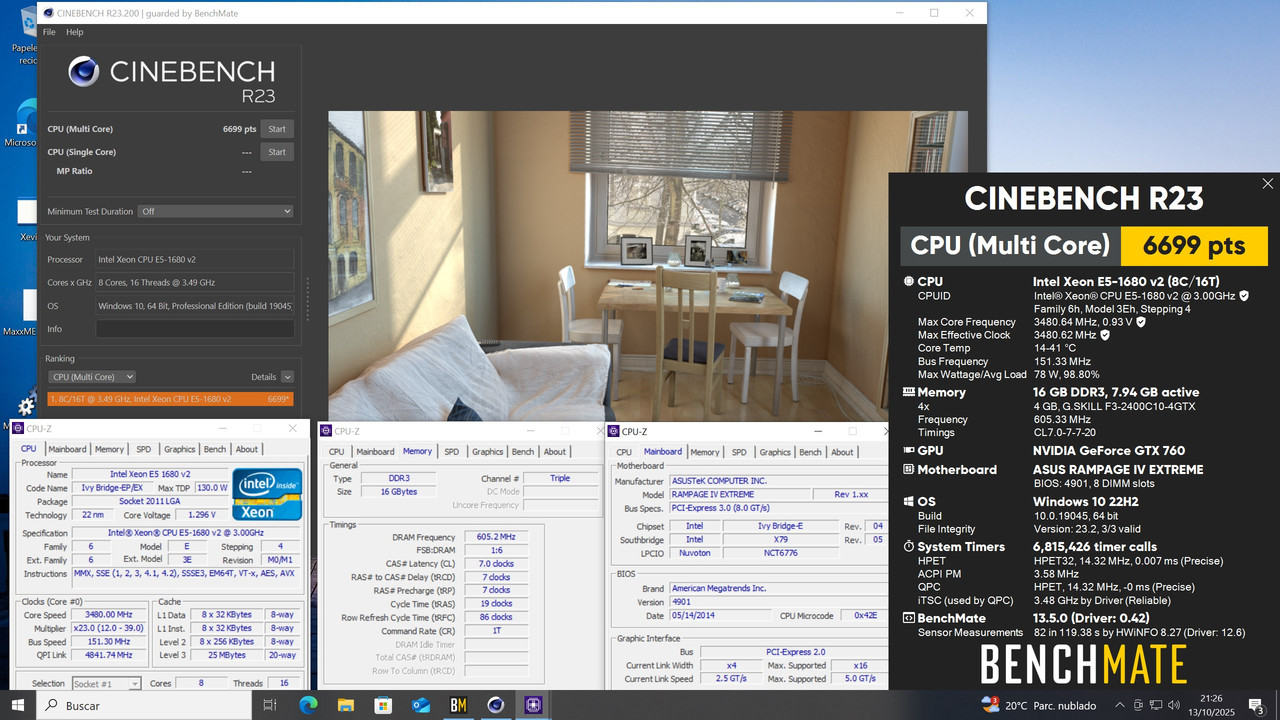This screenshot has height=720, width=1280.
Task: Select the E5-1680 v2 ranking entry
Action: point(169,398)
